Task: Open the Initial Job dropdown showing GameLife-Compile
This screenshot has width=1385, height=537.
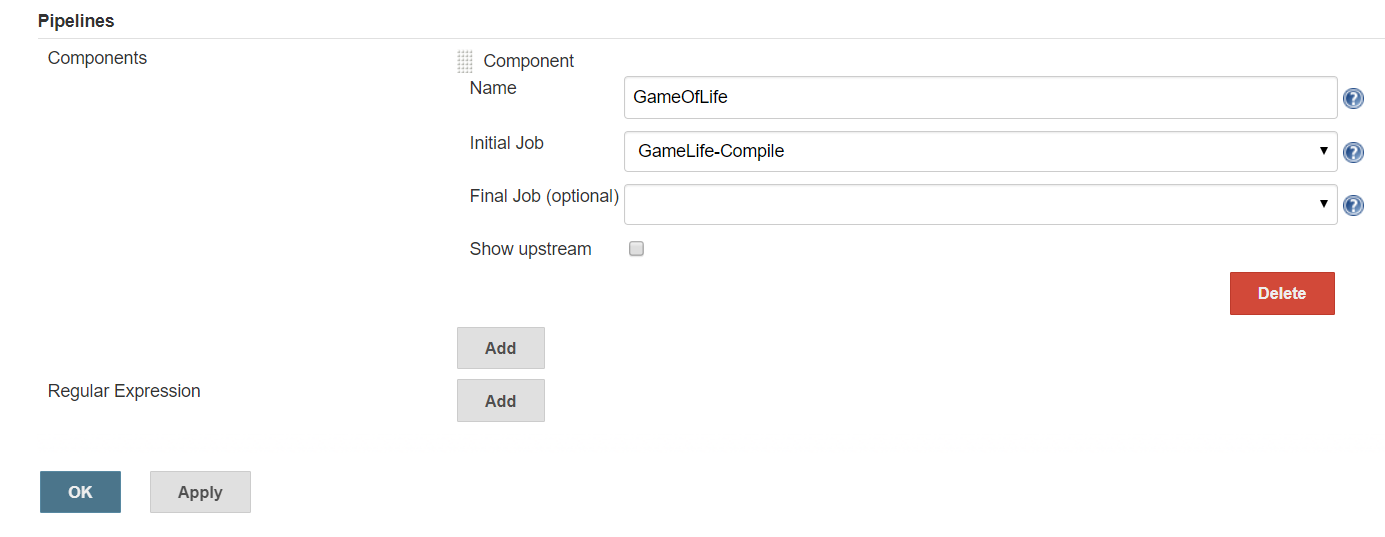Action: click(980, 152)
